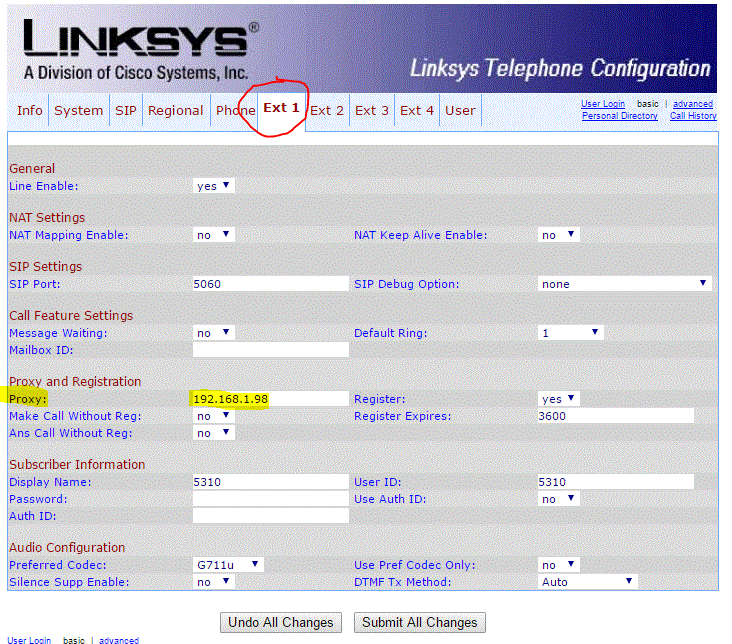Click the bottom User Login link
Image resolution: width=732 pixels, height=644 pixels.
point(29,640)
